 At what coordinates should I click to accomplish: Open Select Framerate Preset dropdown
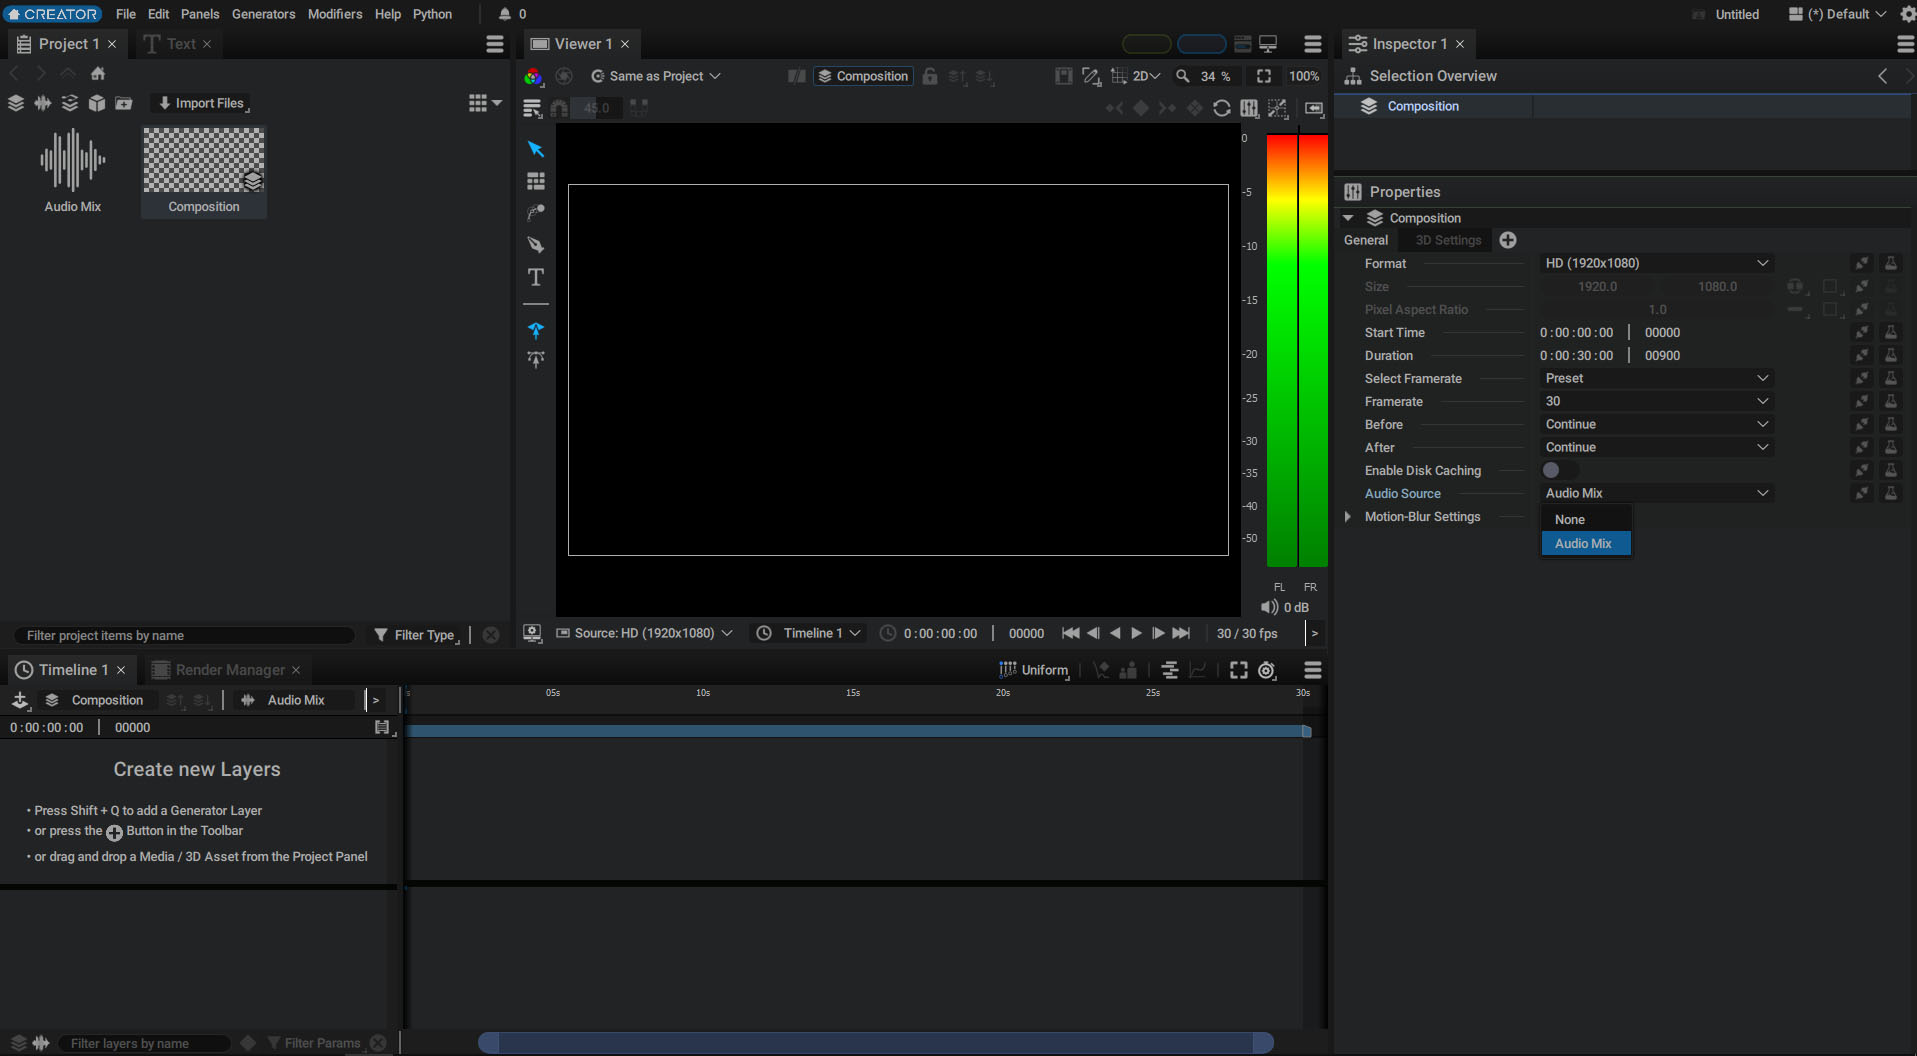[1656, 378]
